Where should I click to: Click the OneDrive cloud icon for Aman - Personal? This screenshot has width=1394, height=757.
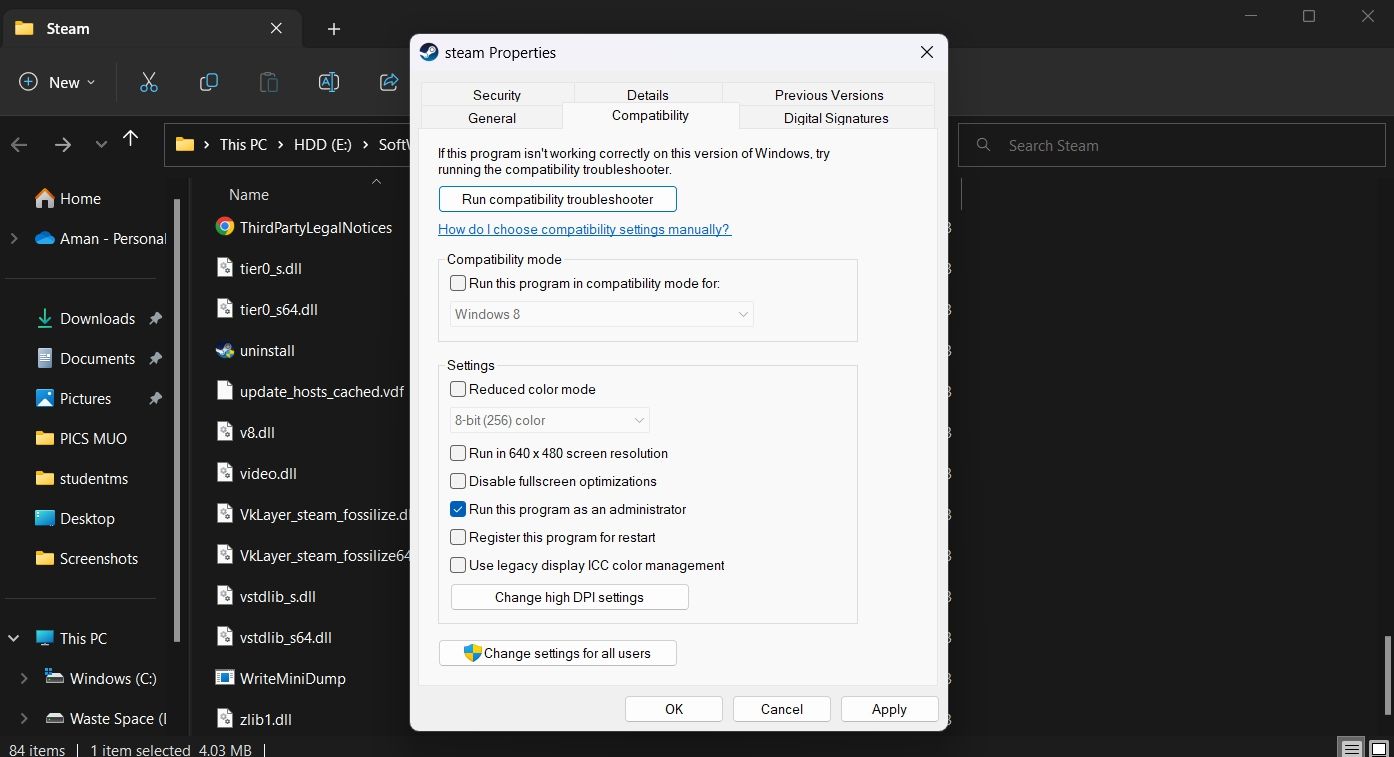(x=45, y=238)
